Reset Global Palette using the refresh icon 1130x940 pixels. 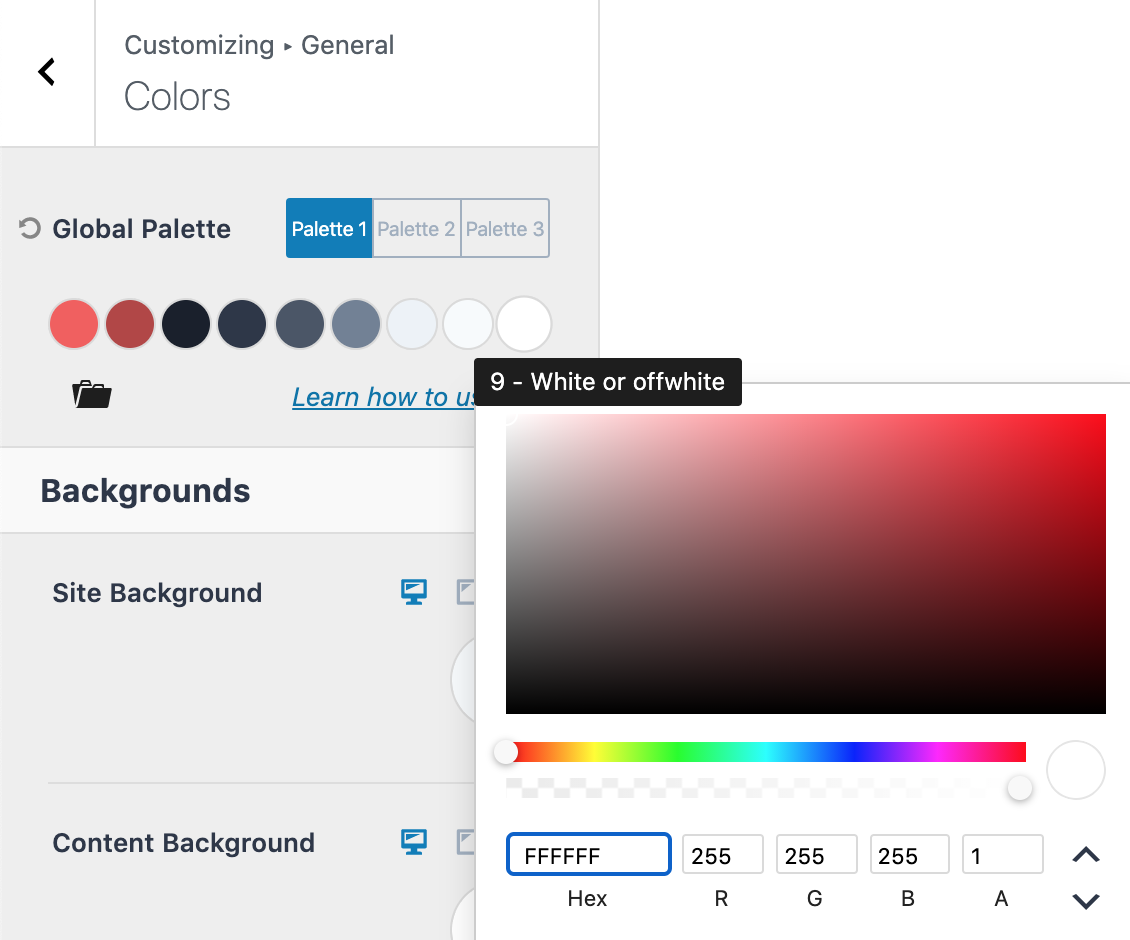click(30, 229)
